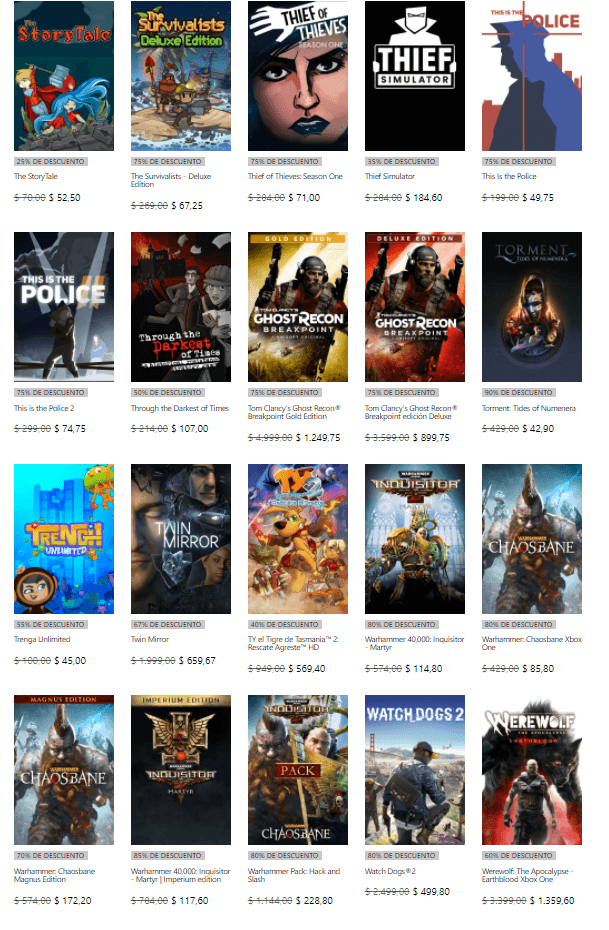Open the 'This Is the Police' title link
Screen dimensions: 609x930
509,176
